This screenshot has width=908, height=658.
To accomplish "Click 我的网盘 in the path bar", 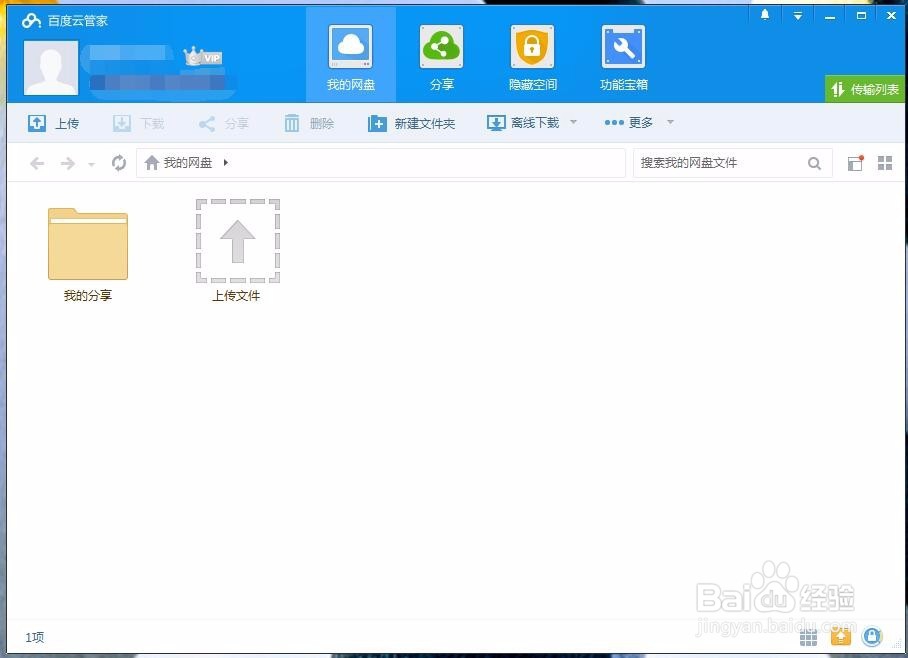I will click(188, 163).
